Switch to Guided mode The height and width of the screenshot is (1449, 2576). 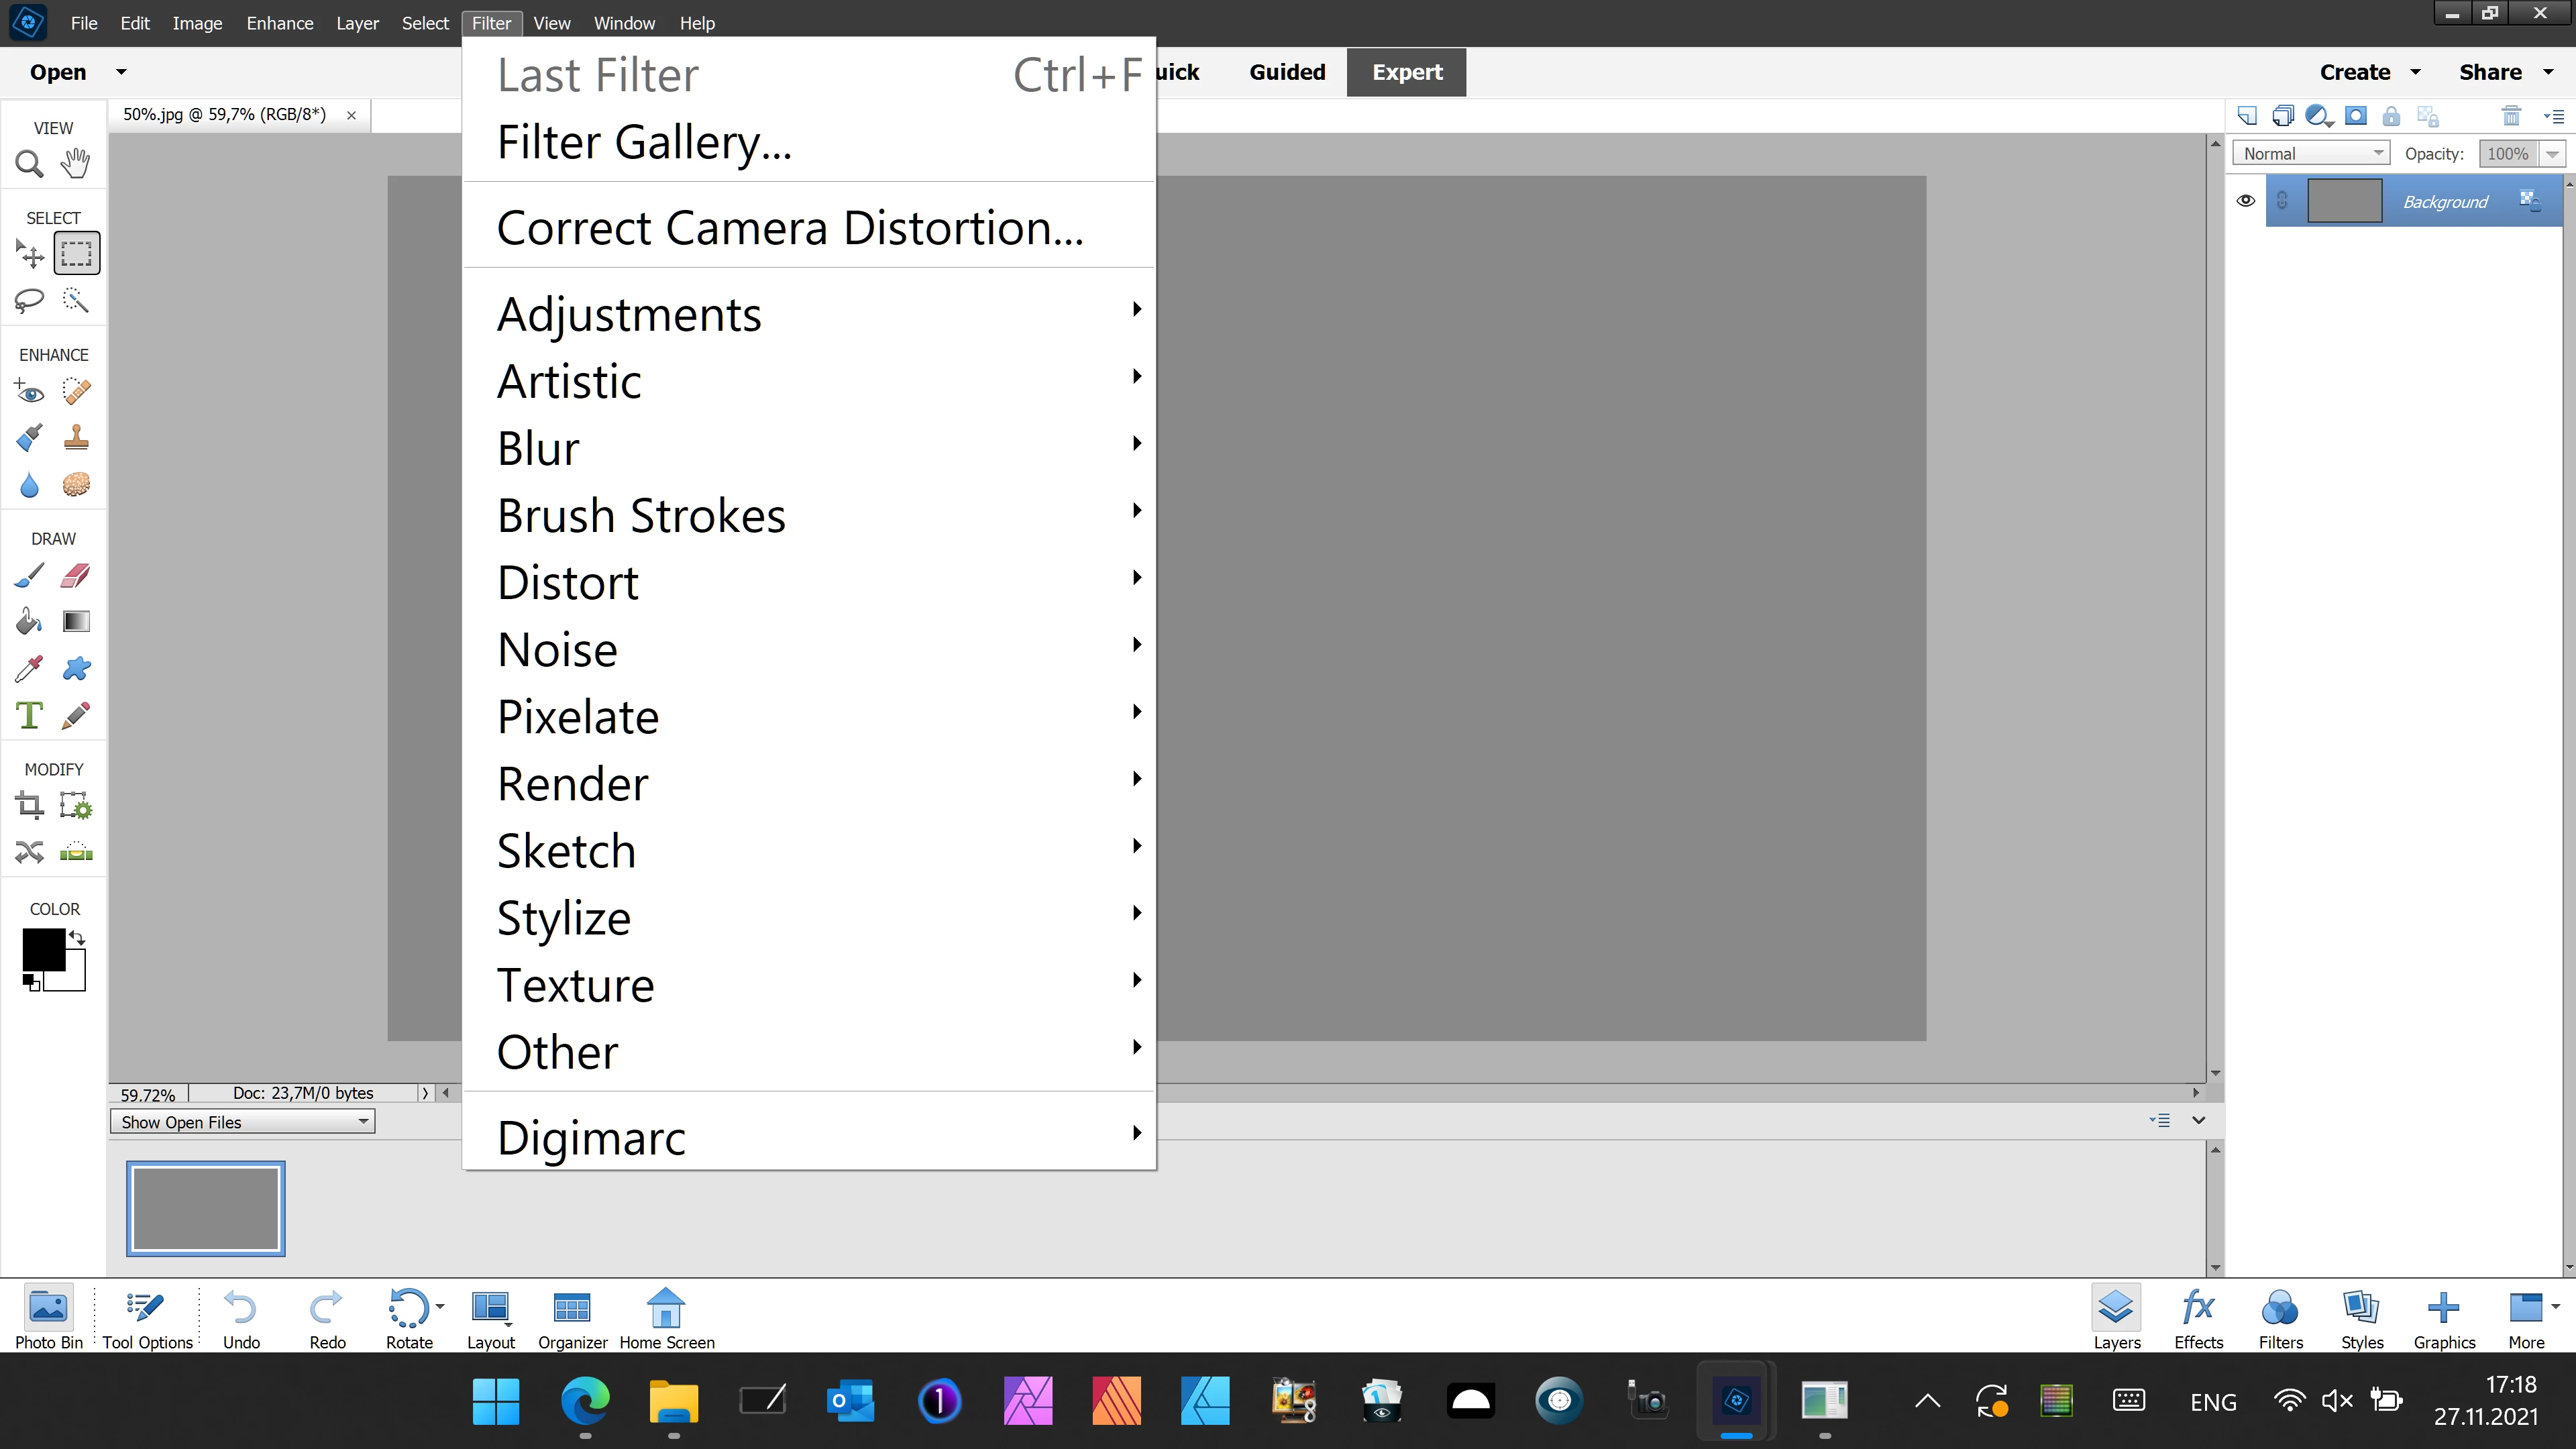(x=1287, y=72)
